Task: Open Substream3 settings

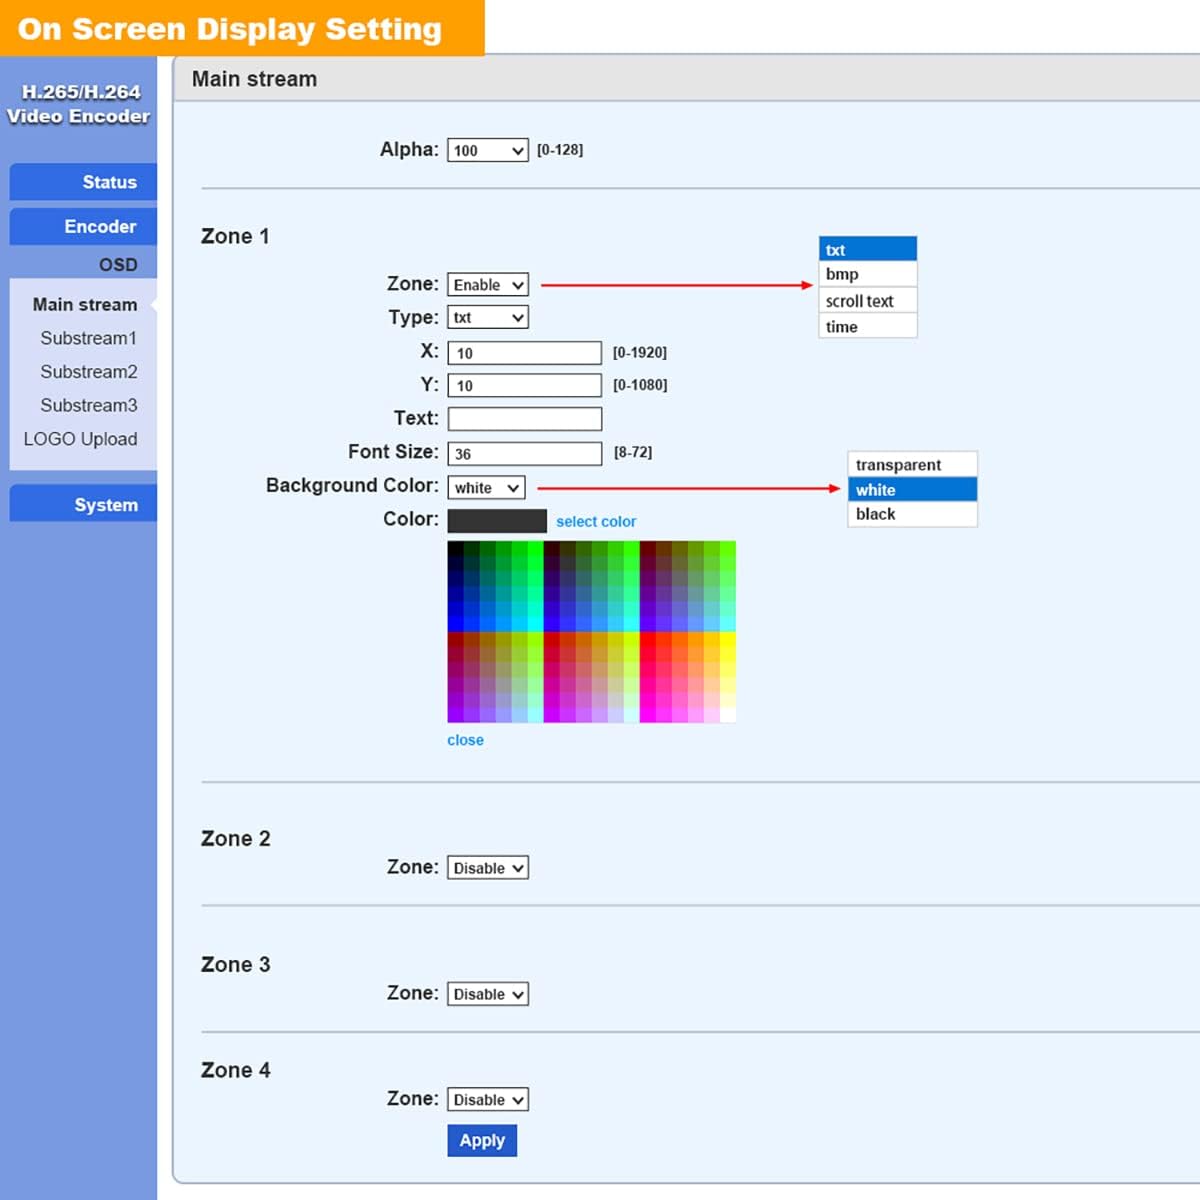Action: click(x=88, y=405)
